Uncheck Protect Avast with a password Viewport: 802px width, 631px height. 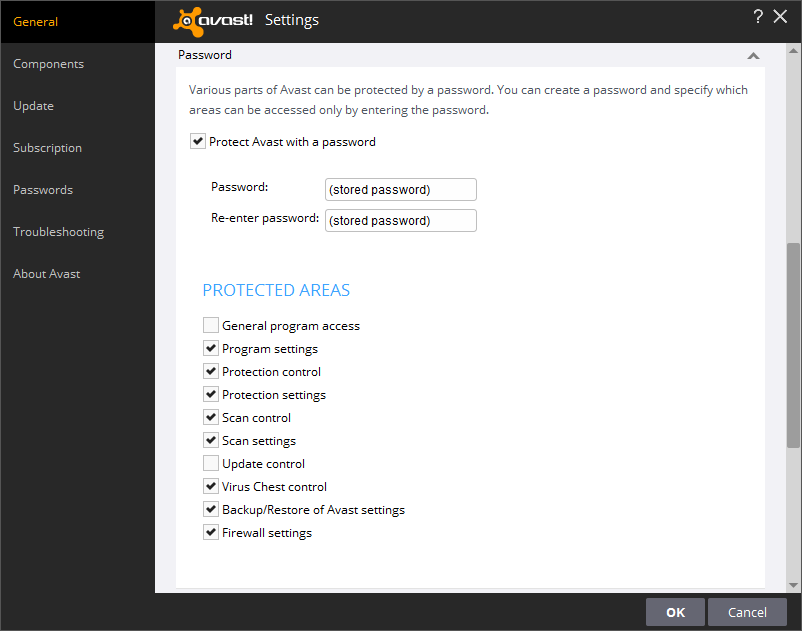[198, 142]
